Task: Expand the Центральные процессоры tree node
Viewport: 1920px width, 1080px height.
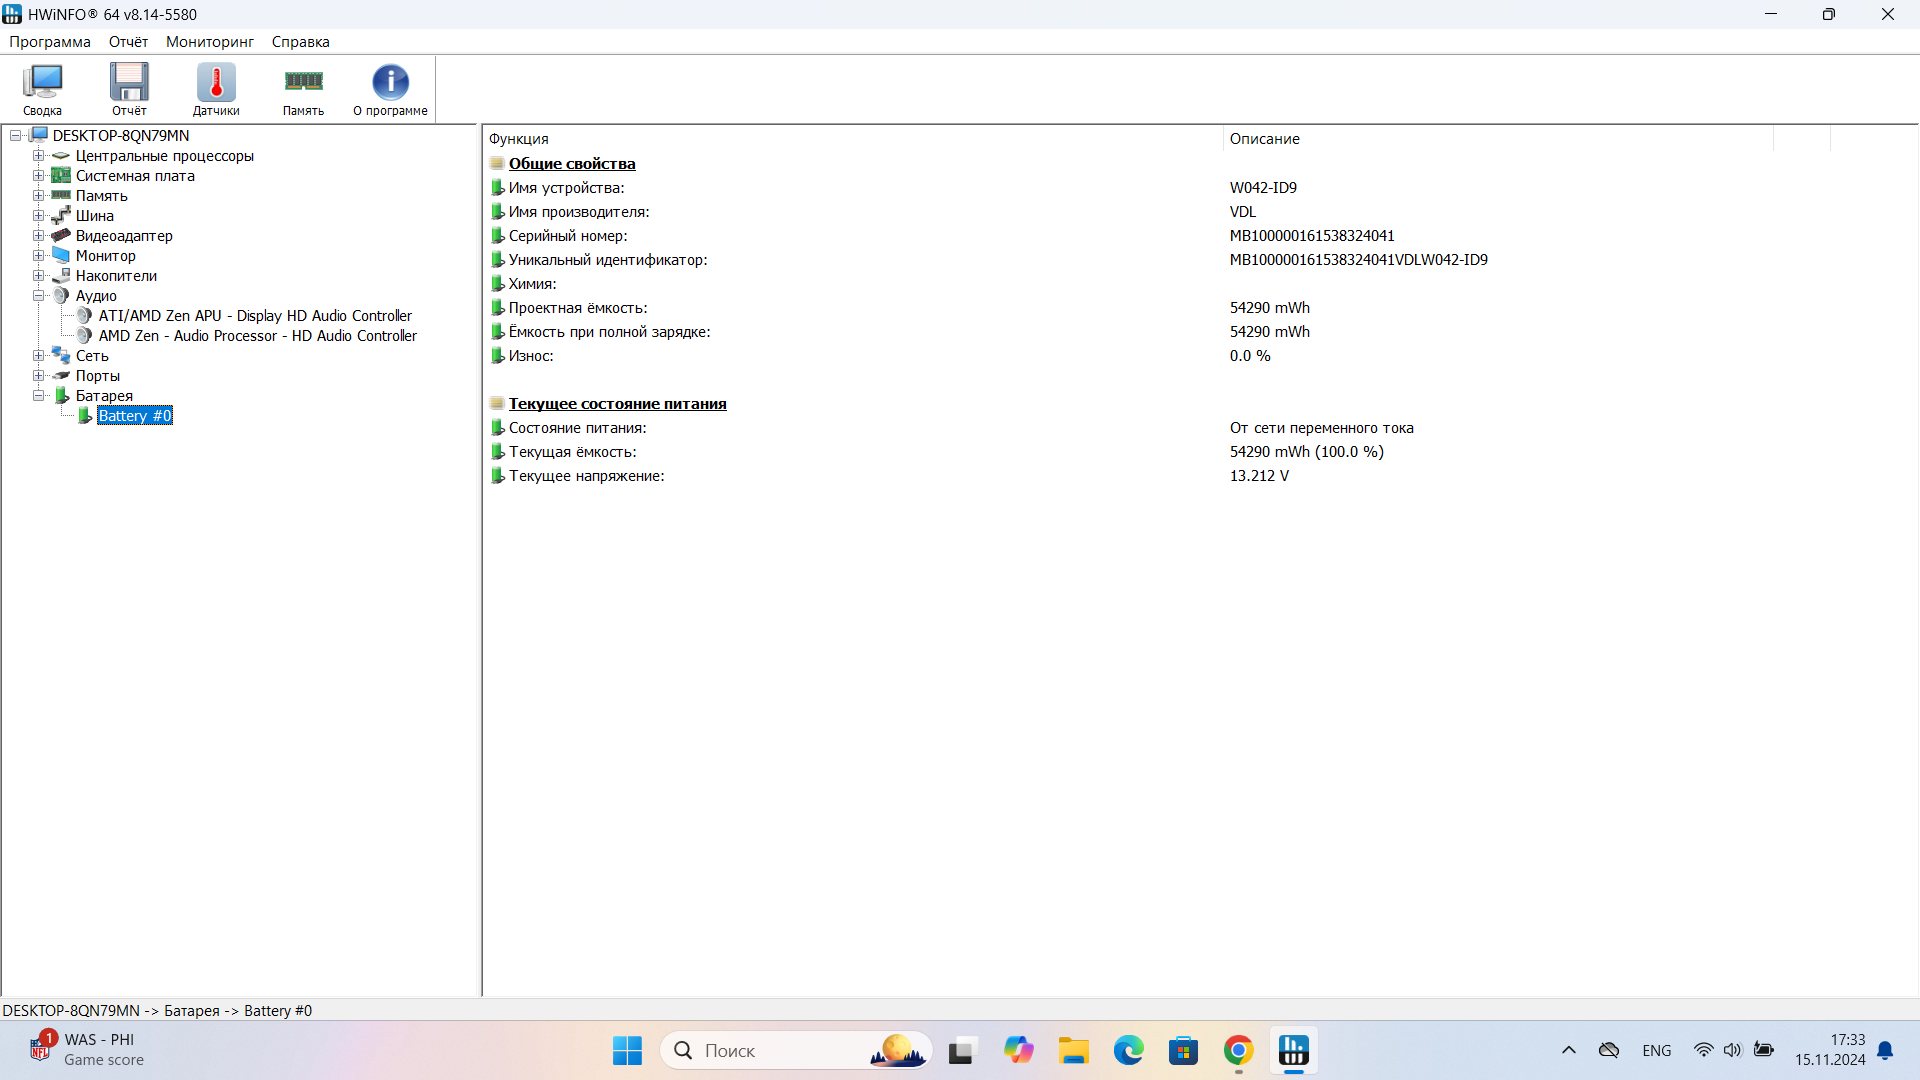Action: (x=38, y=156)
